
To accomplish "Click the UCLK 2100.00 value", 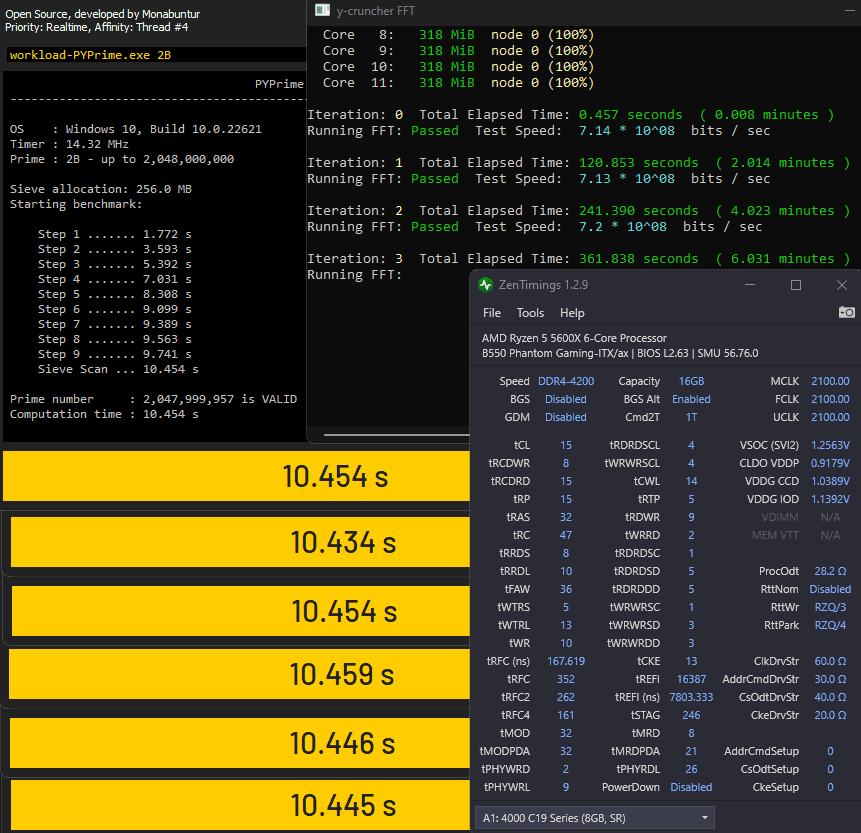I will (830, 417).
